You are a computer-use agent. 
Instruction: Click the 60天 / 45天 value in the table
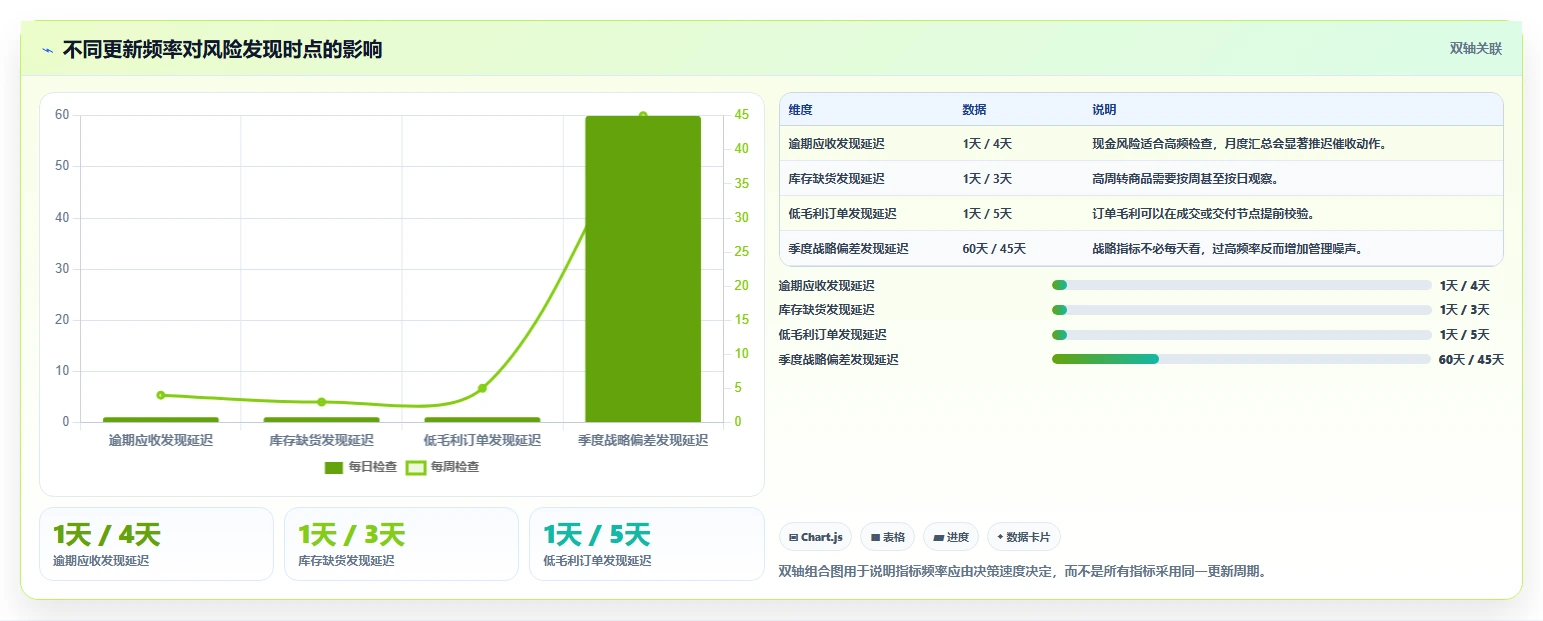[x=994, y=249]
